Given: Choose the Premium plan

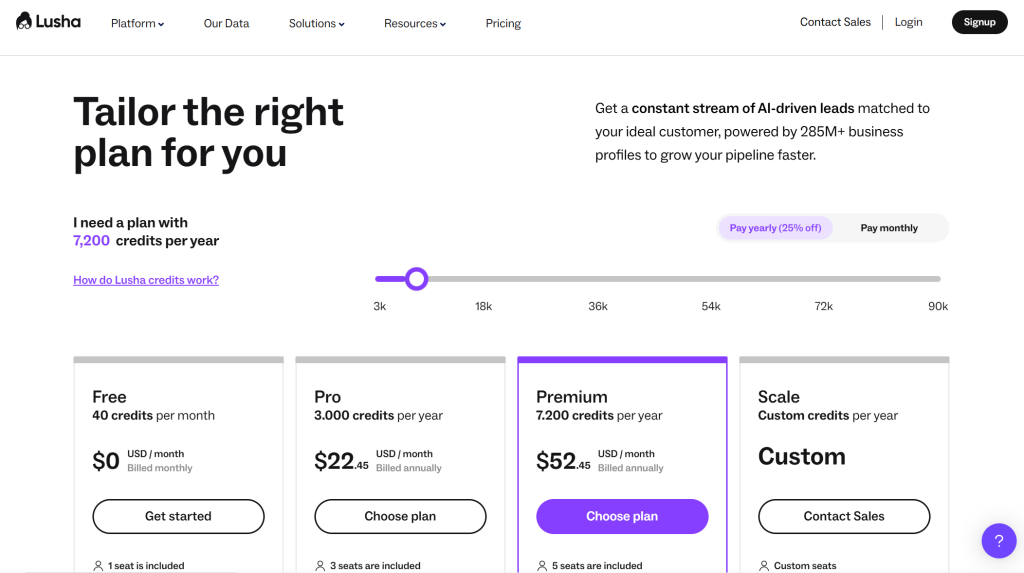Looking at the screenshot, I should [x=622, y=516].
